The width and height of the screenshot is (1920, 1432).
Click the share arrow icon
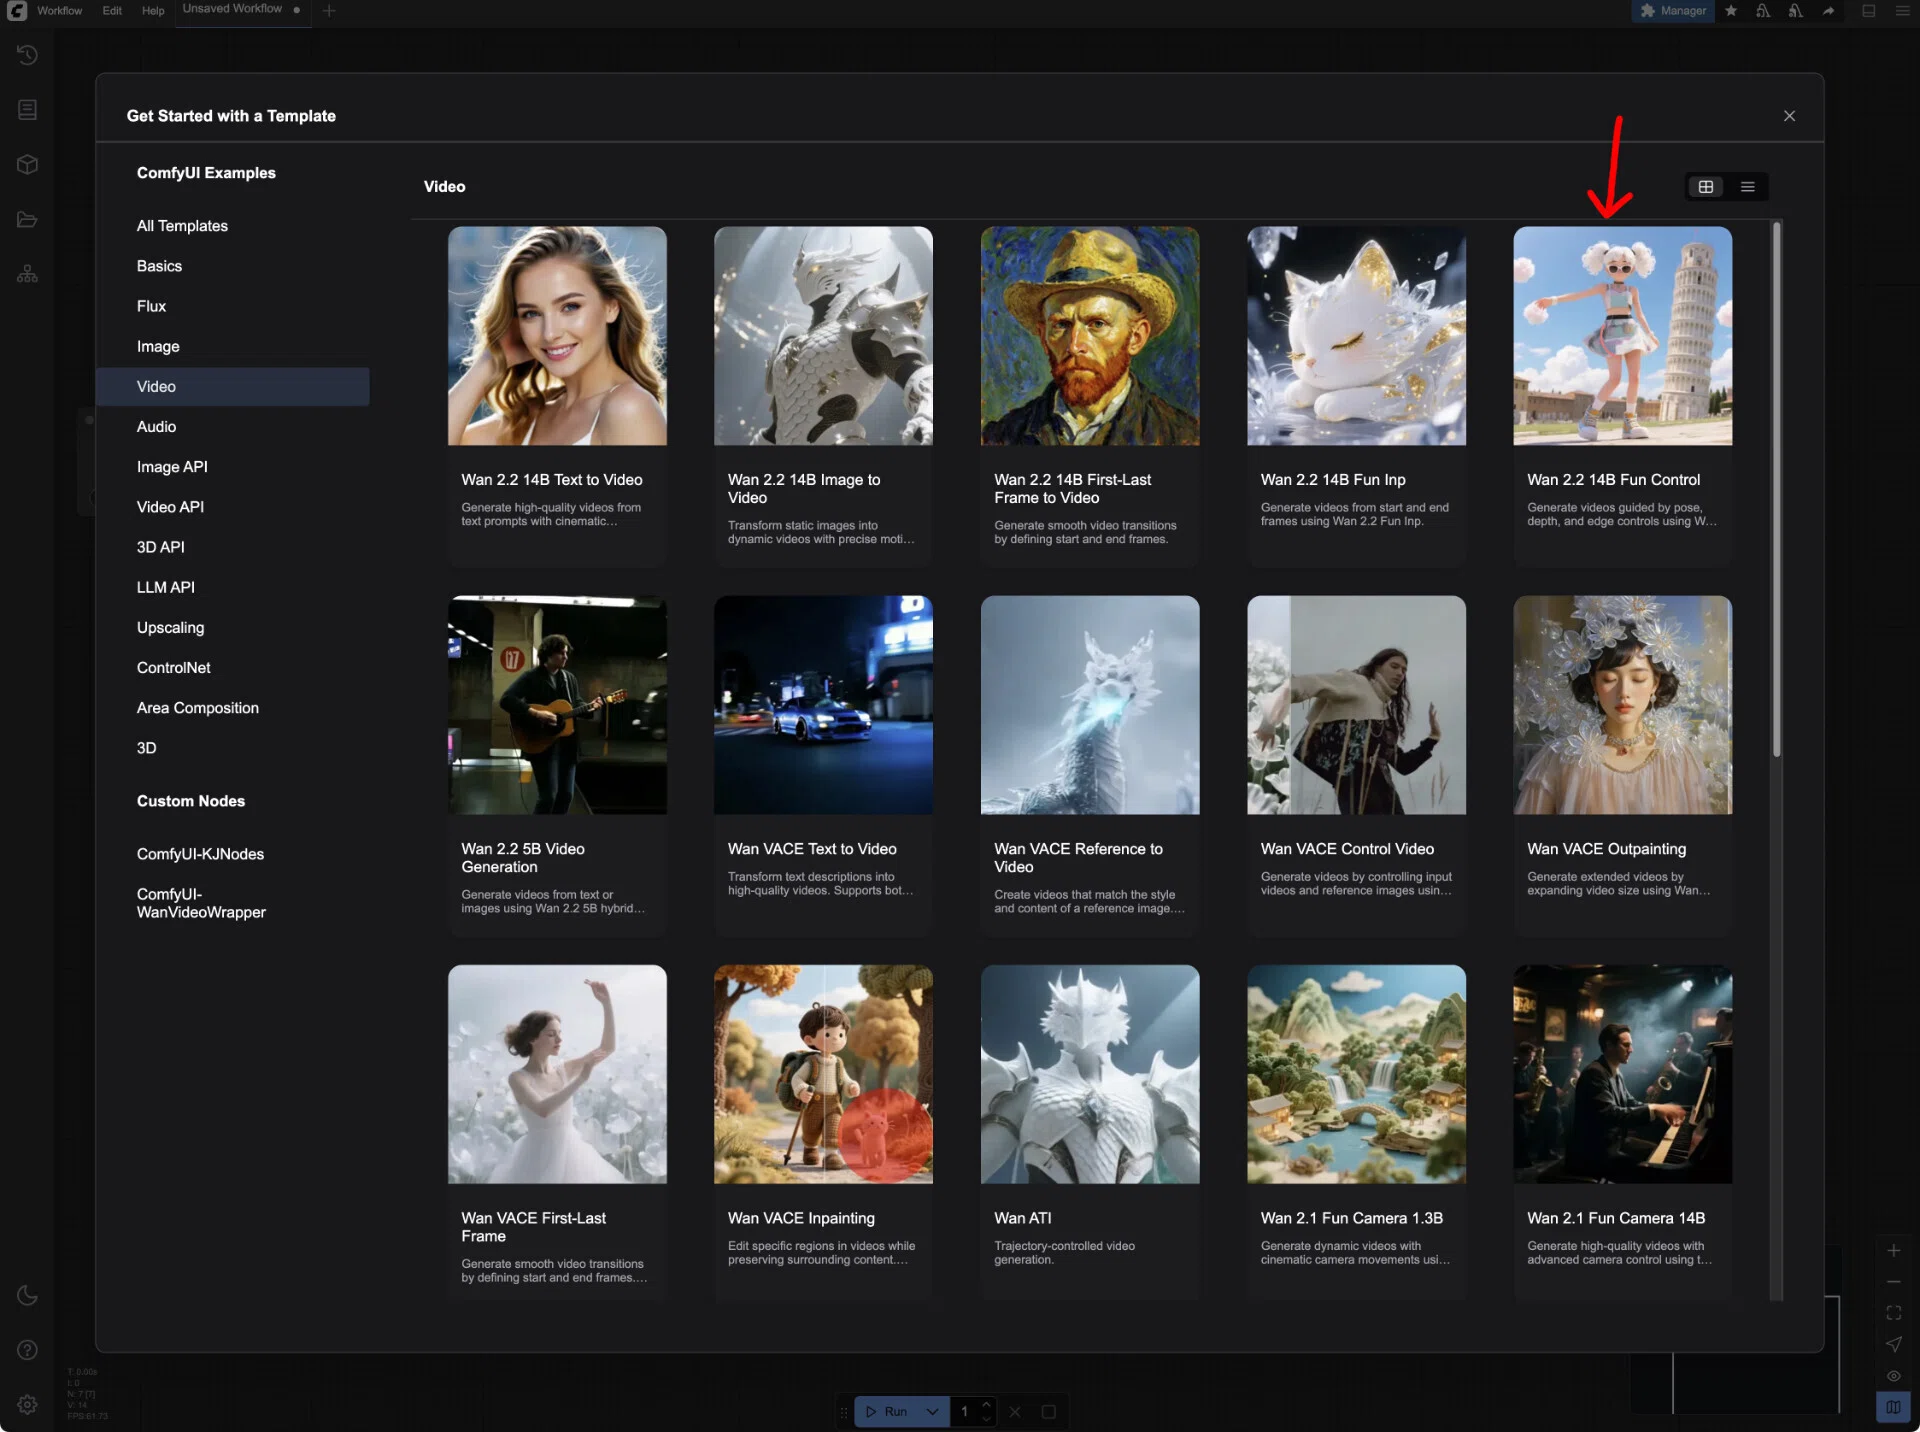coord(1829,11)
